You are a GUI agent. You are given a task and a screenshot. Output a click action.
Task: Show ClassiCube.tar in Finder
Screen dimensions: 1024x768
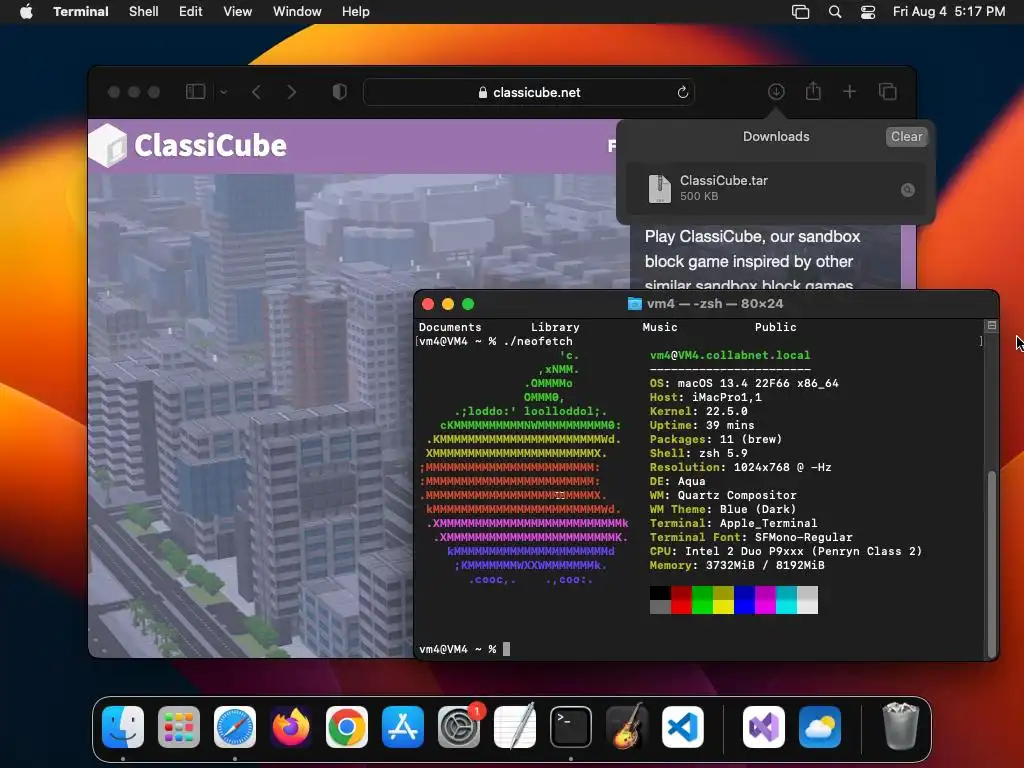coord(908,190)
